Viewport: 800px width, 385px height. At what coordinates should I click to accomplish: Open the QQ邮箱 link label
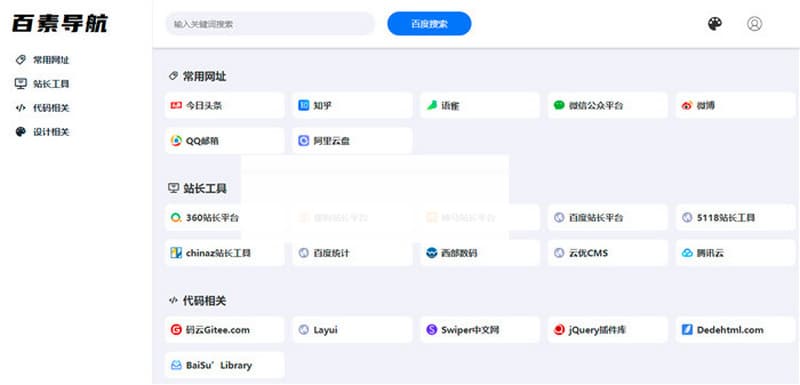pos(202,141)
